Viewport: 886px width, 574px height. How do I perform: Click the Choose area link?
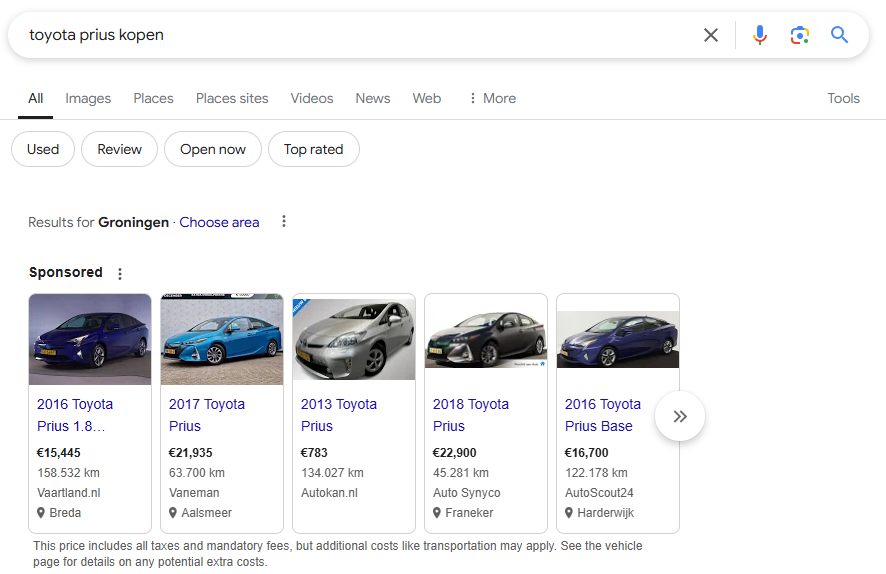219,222
